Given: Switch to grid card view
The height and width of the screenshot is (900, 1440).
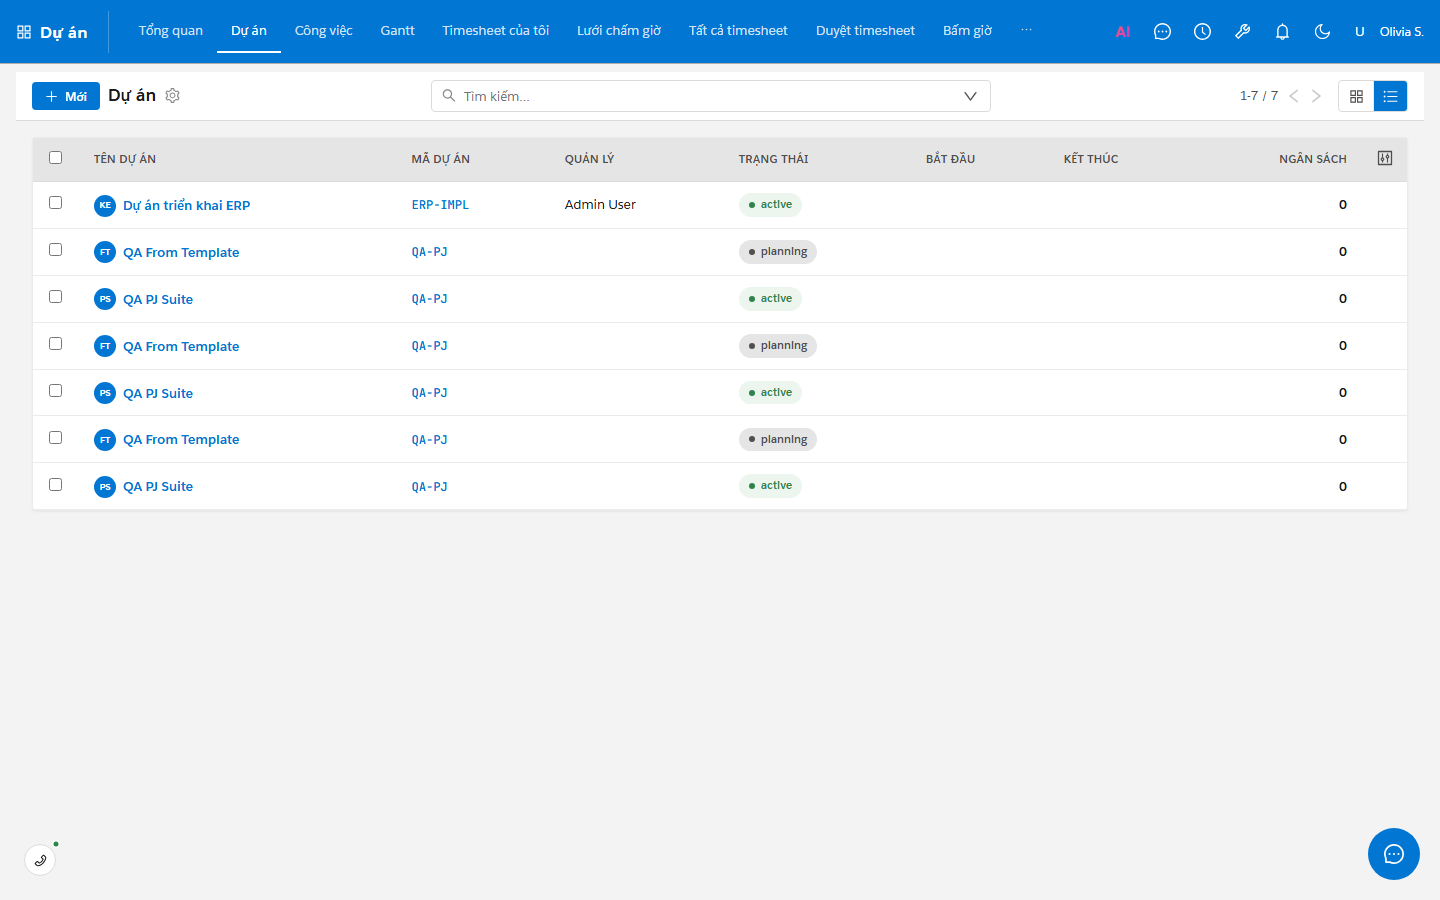Looking at the screenshot, I should [1356, 96].
